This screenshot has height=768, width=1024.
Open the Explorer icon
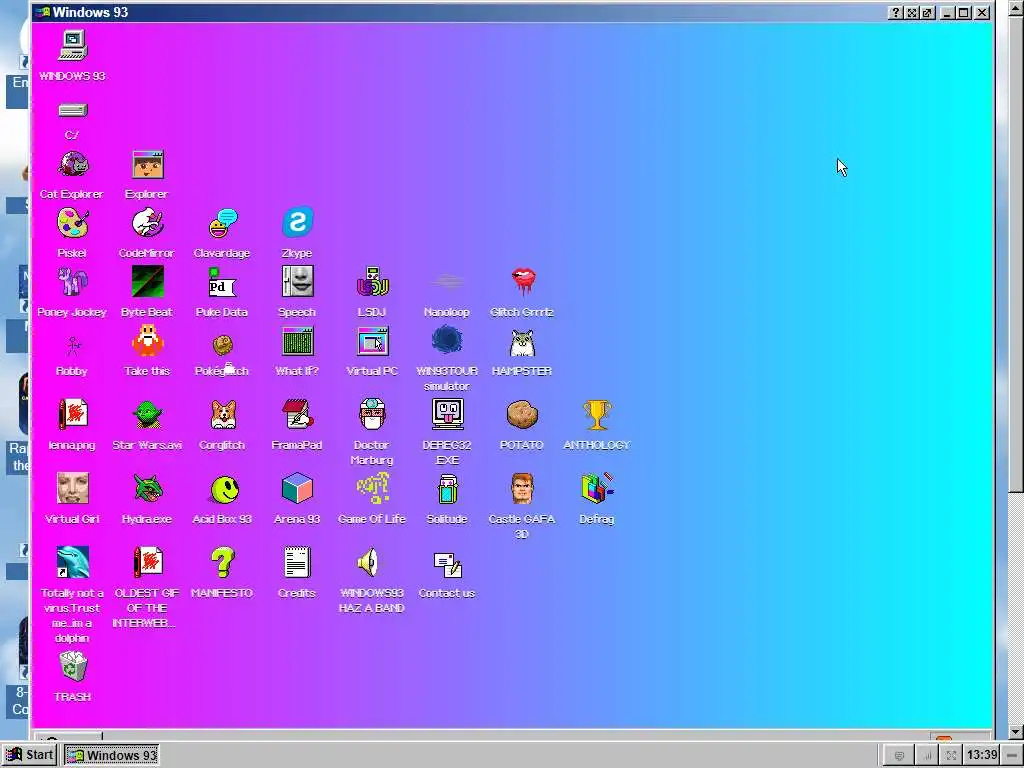[148, 164]
